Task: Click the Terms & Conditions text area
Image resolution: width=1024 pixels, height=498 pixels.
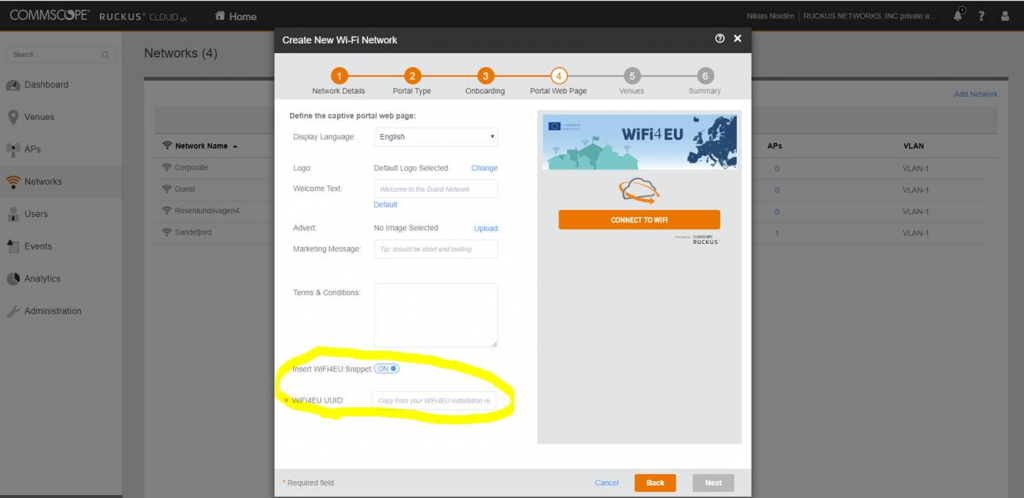Action: (x=435, y=314)
